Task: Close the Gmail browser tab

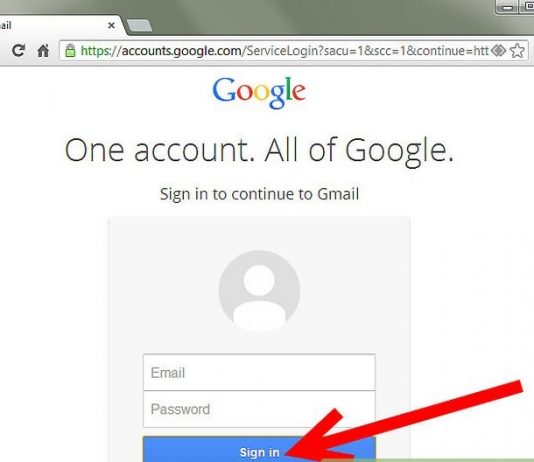Action: (111, 25)
